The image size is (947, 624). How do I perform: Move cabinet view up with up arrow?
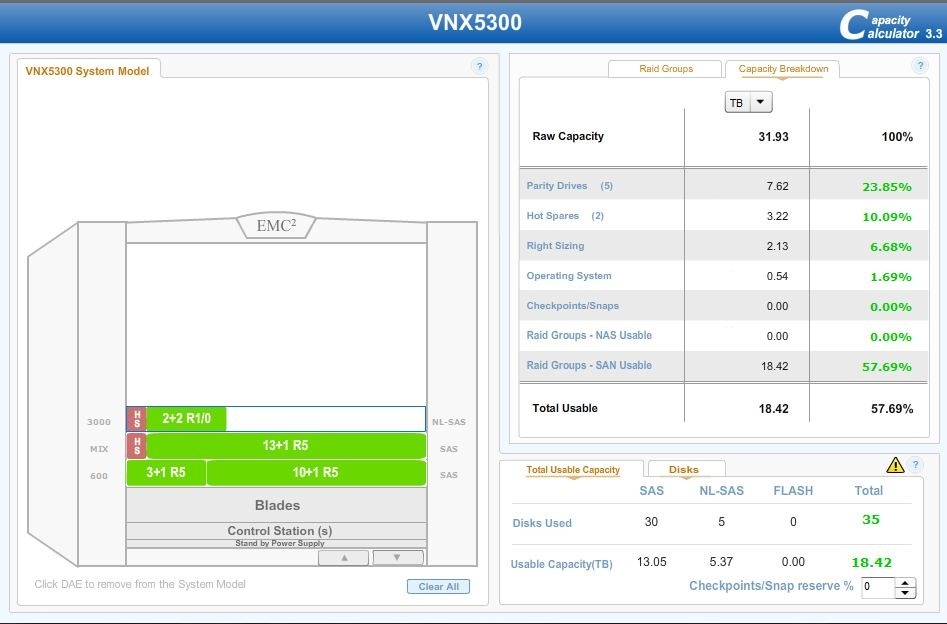pyautogui.click(x=344, y=558)
